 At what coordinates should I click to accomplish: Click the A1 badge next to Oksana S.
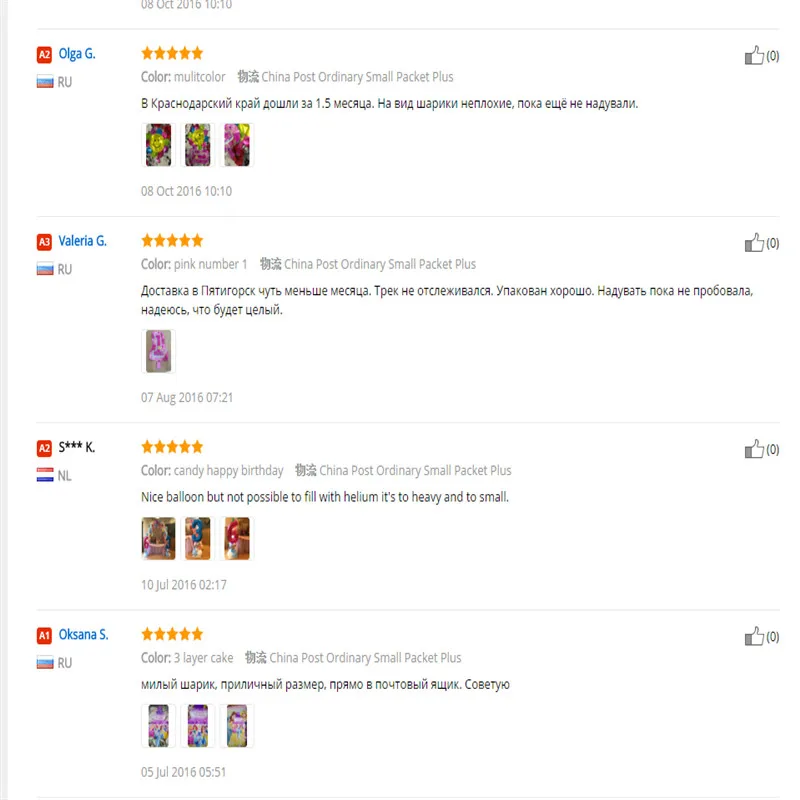(44, 635)
